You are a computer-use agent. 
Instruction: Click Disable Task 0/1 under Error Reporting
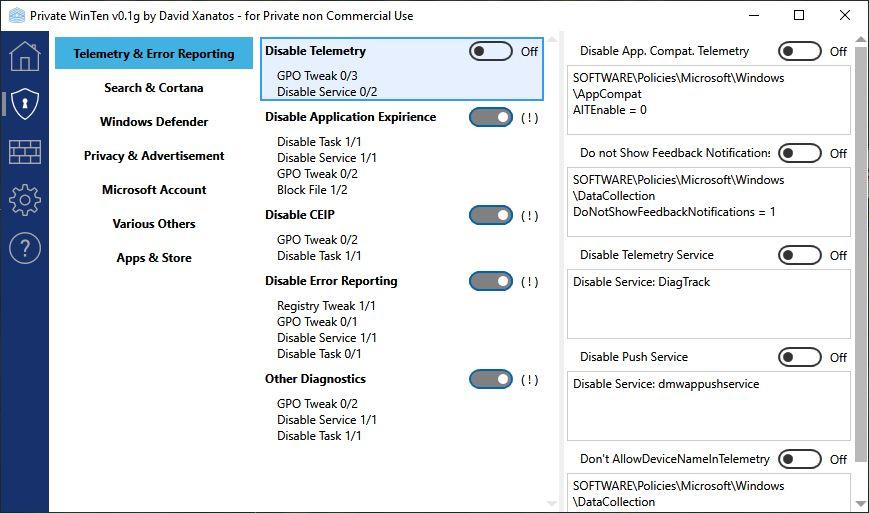point(319,354)
